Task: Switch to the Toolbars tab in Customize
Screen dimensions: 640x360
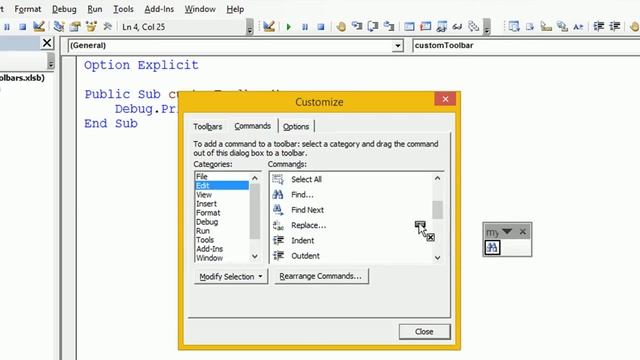Action: point(208,127)
